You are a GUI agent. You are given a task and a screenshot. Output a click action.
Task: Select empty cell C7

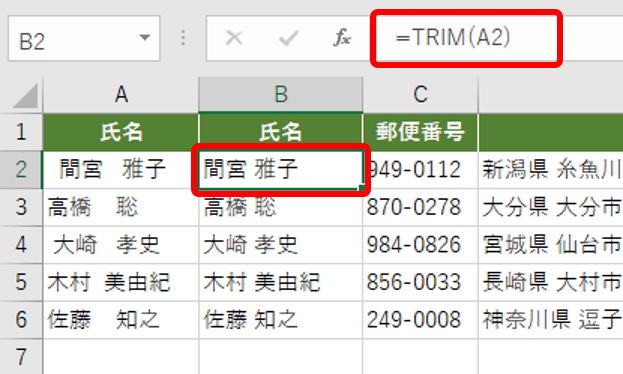(420, 357)
